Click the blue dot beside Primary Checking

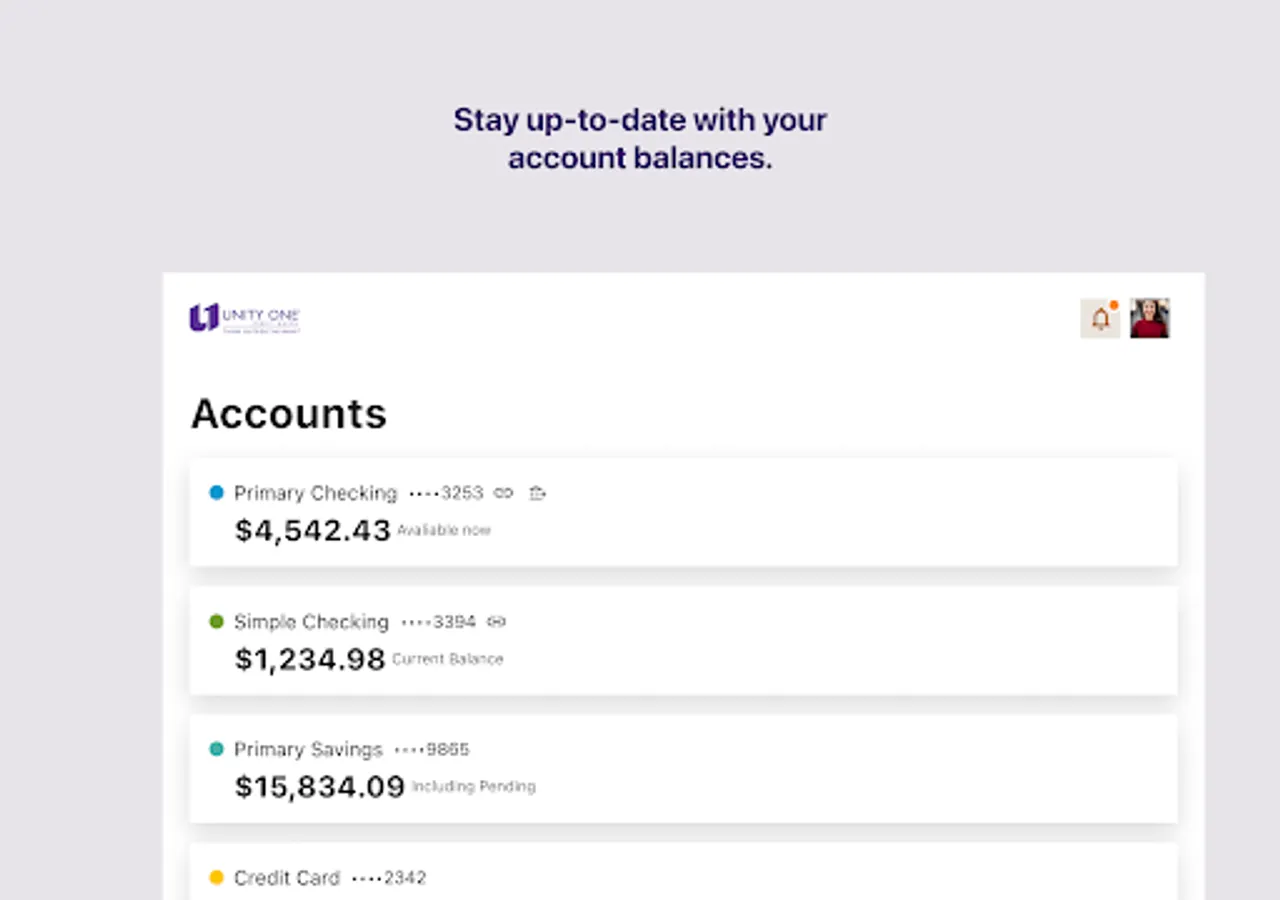(216, 492)
